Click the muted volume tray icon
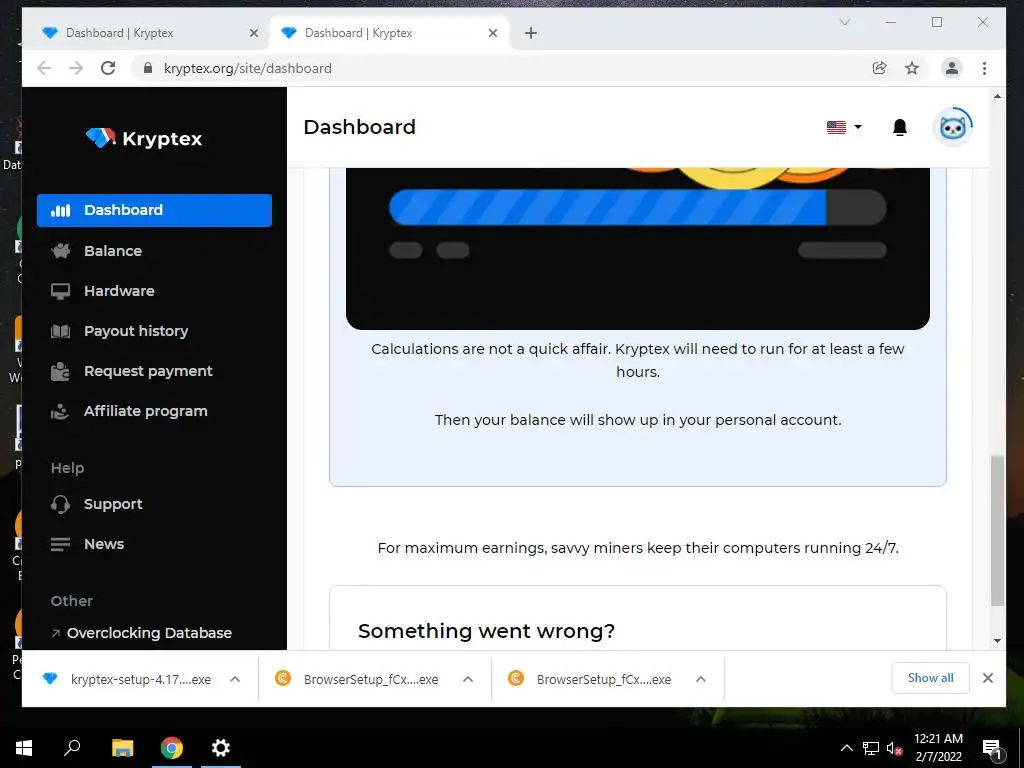This screenshot has height=768, width=1024. point(895,748)
